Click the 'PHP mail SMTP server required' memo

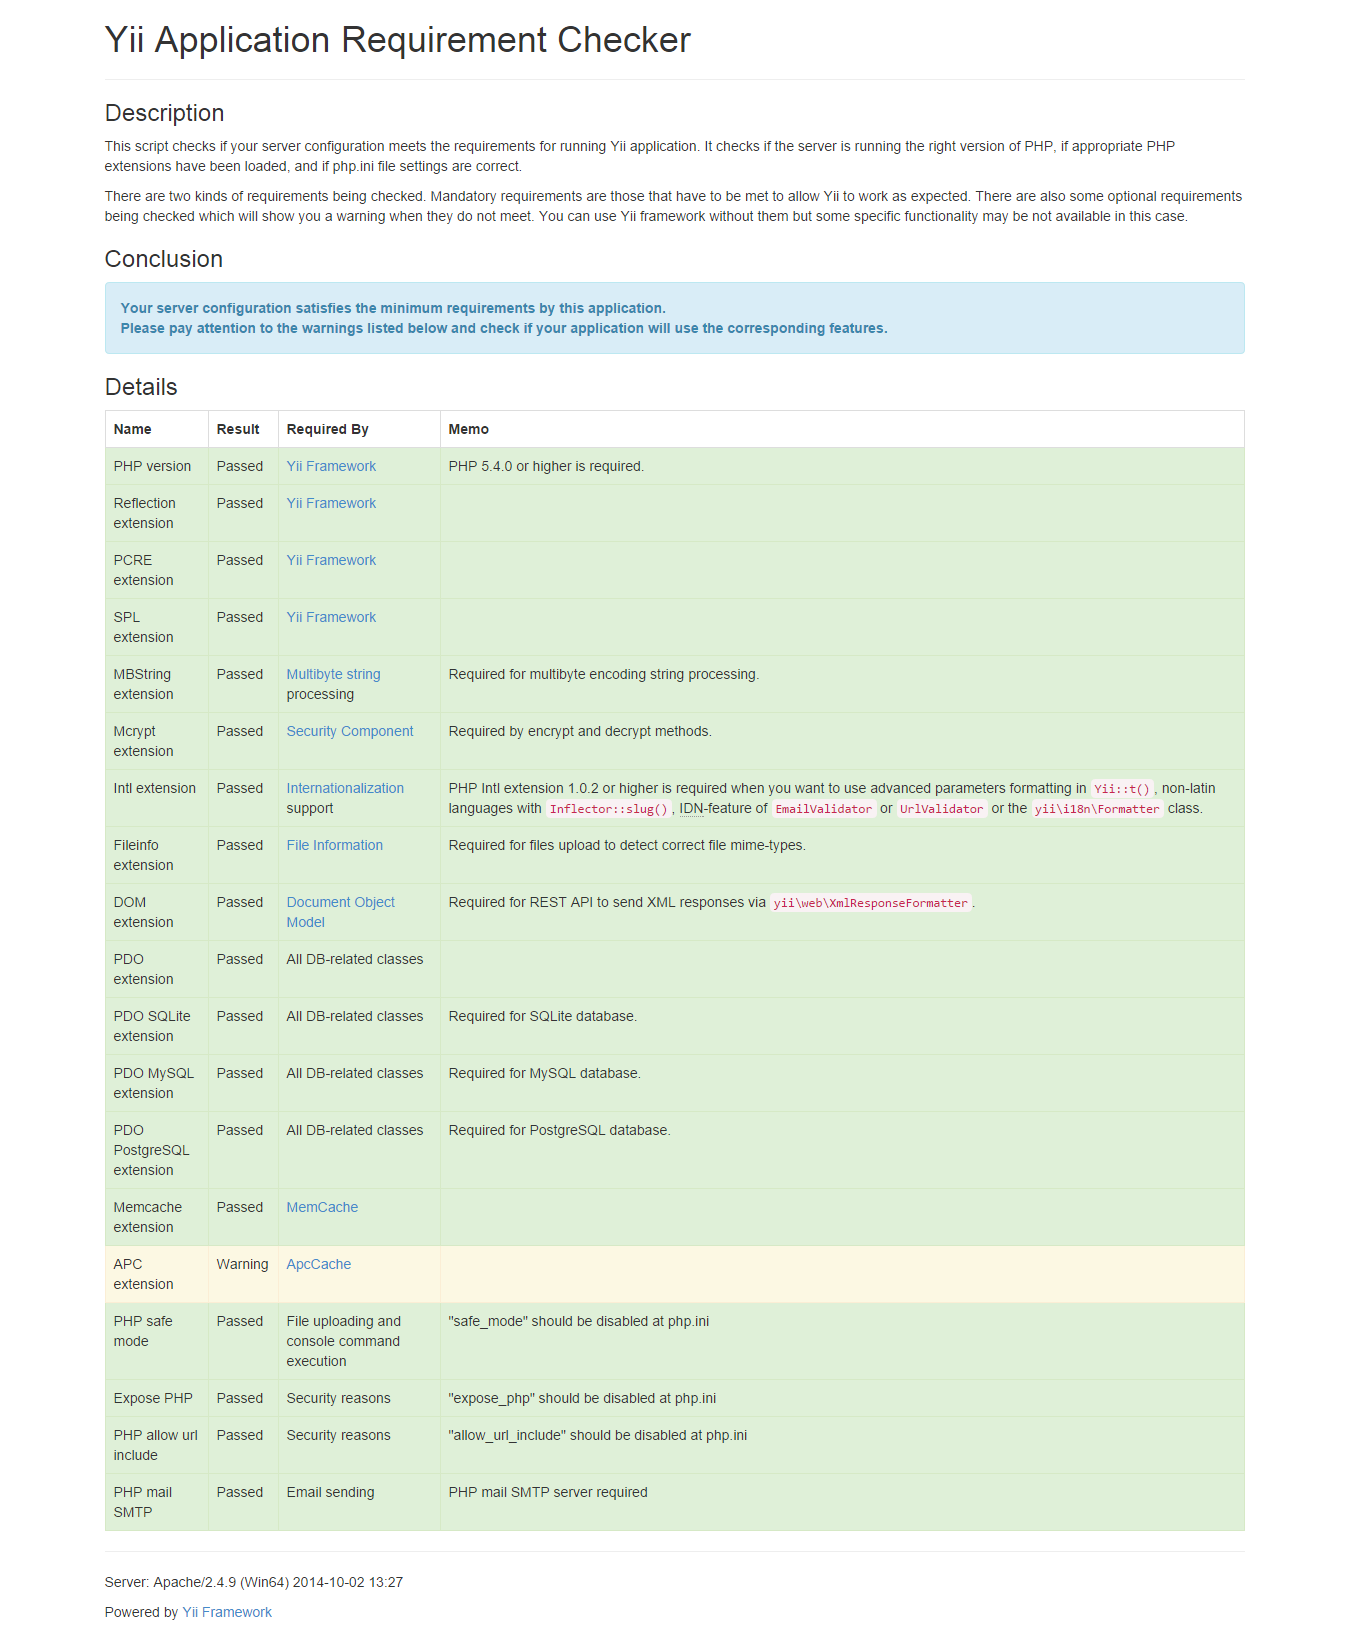coord(548,1492)
